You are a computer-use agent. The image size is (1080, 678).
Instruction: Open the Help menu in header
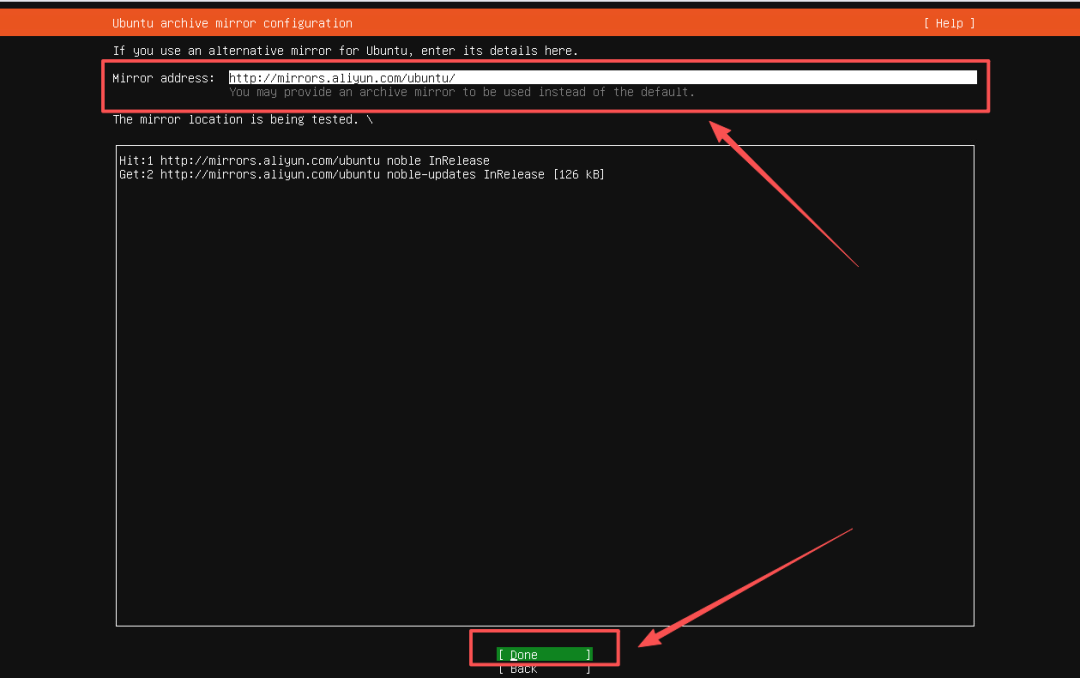(x=948, y=23)
